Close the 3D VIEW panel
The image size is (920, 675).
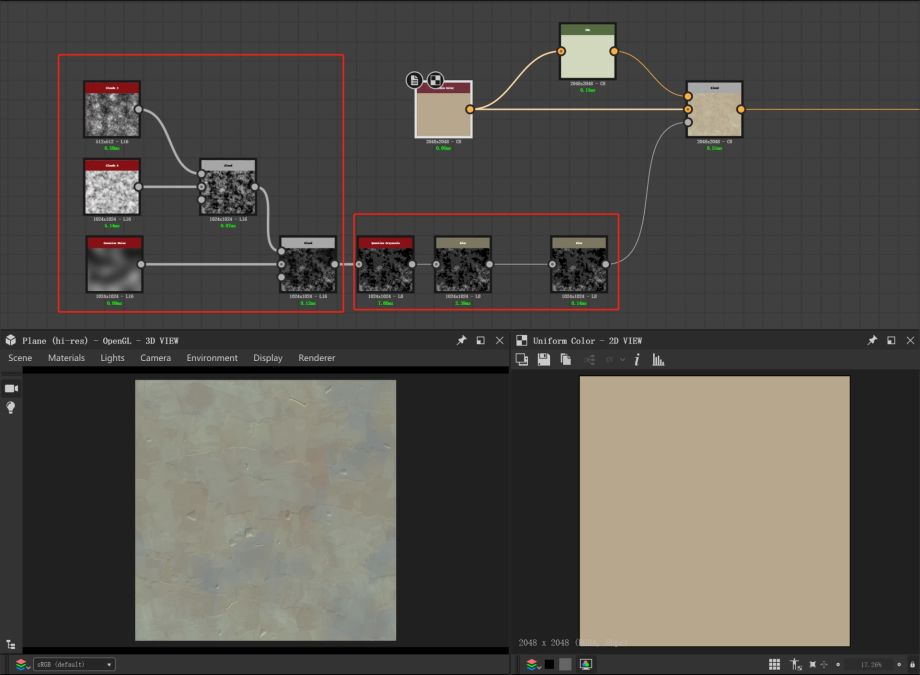coord(499,340)
